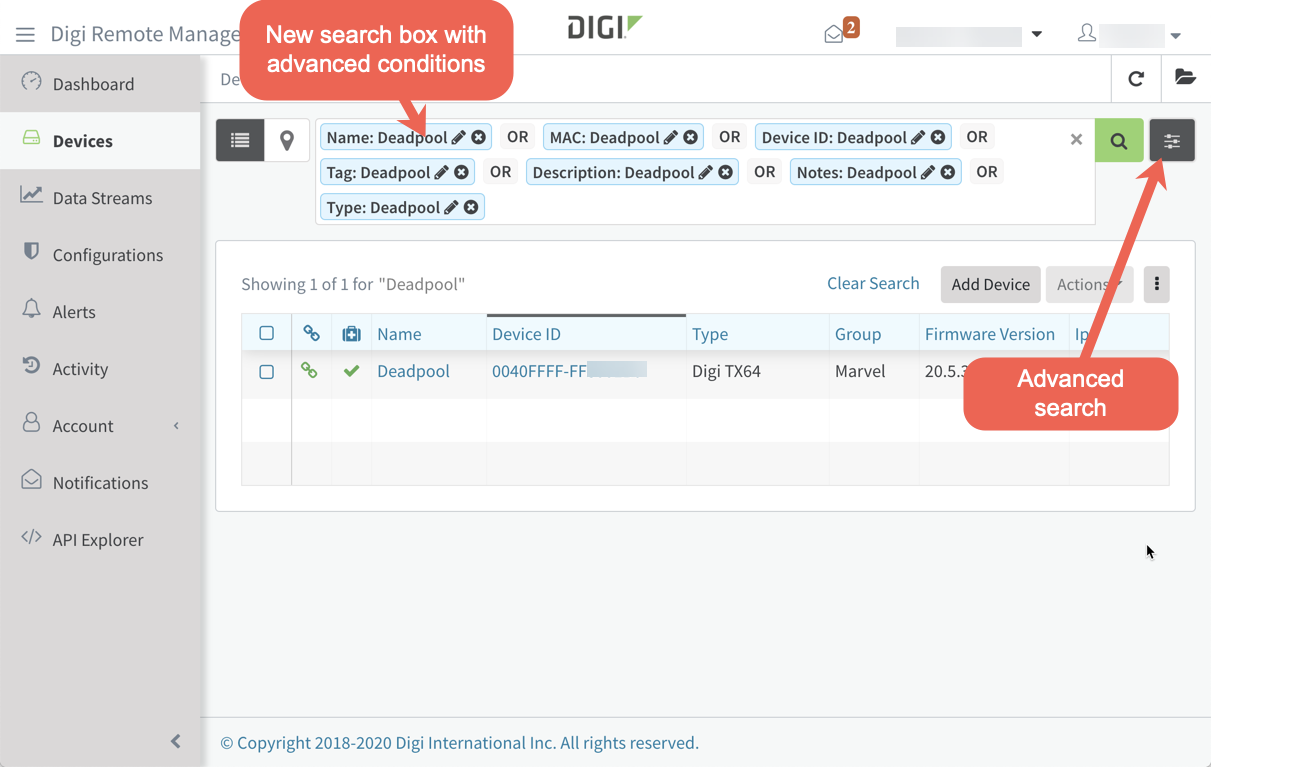1311x767 pixels.
Task: Run the search with green magnifier button
Action: point(1119,141)
